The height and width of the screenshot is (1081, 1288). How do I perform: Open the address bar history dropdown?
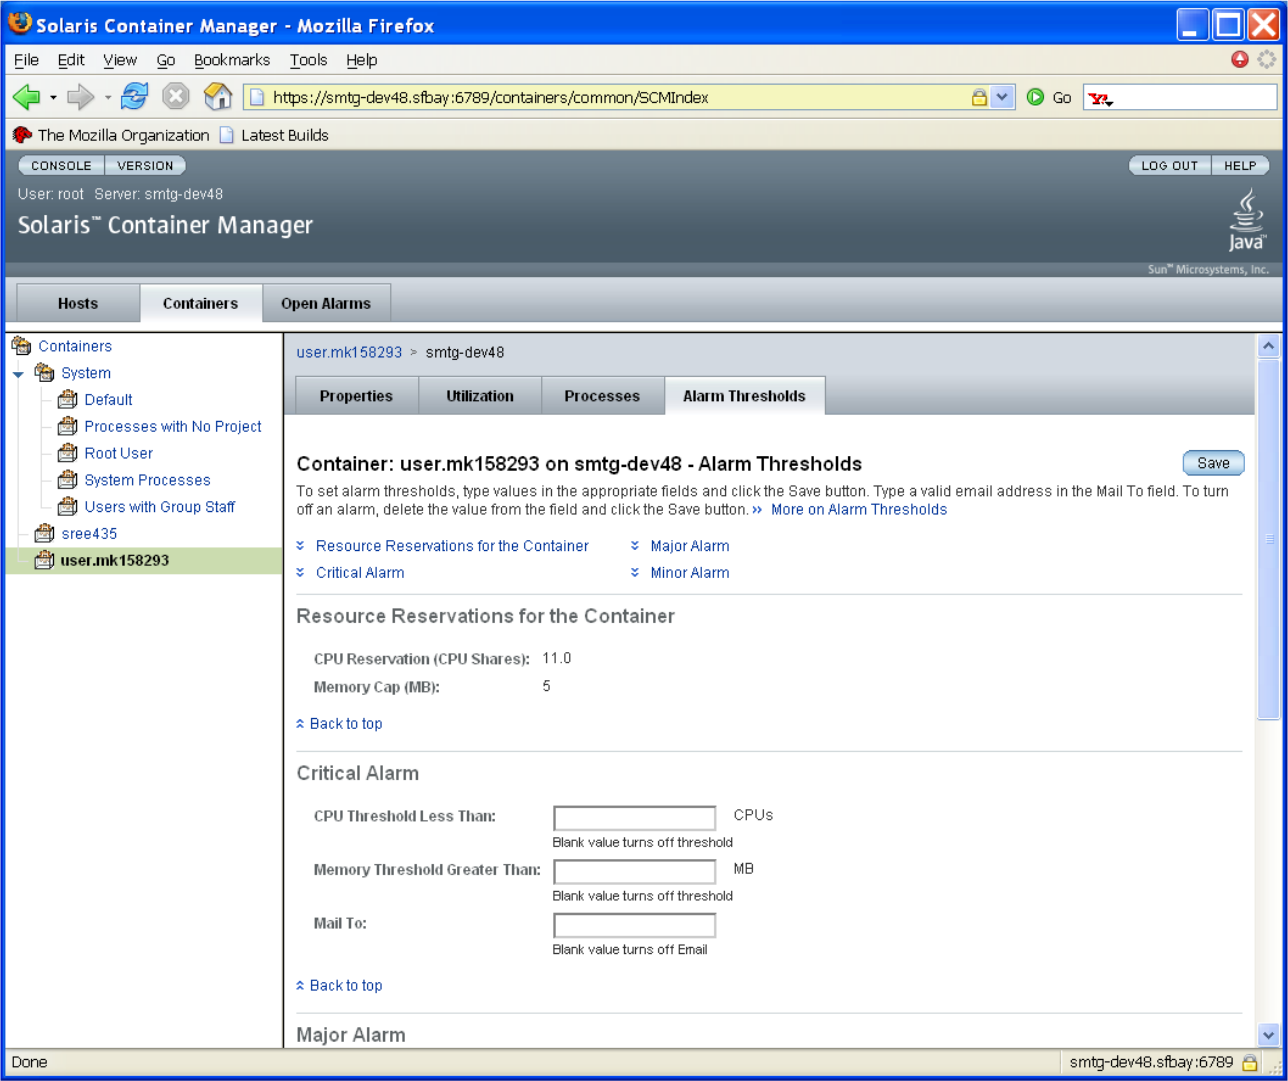1003,97
